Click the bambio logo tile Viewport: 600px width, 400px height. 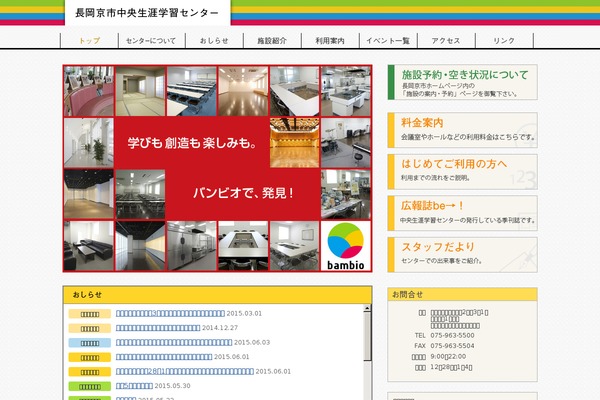click(x=346, y=246)
